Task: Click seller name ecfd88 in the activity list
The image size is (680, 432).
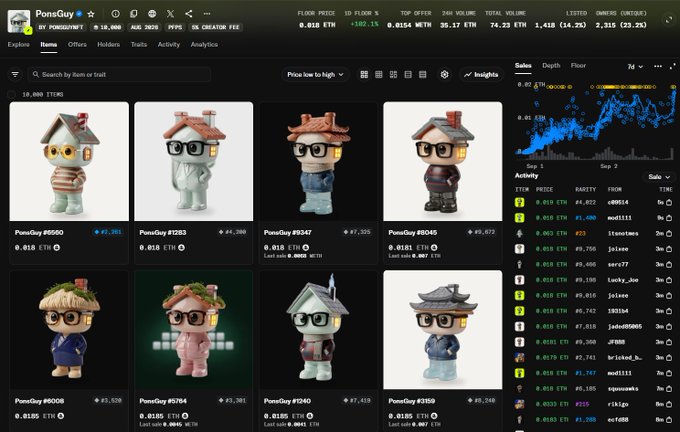Action: tap(618, 419)
